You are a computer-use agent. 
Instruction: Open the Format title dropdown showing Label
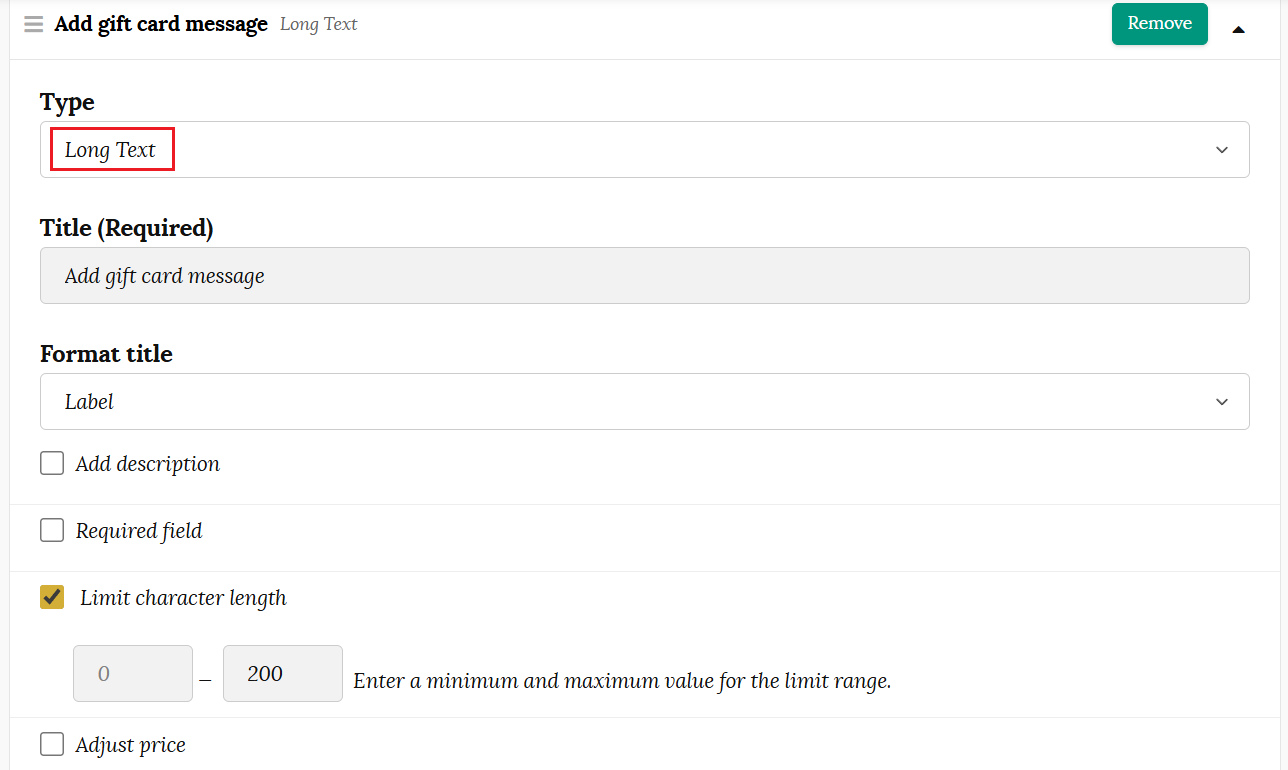(645, 402)
